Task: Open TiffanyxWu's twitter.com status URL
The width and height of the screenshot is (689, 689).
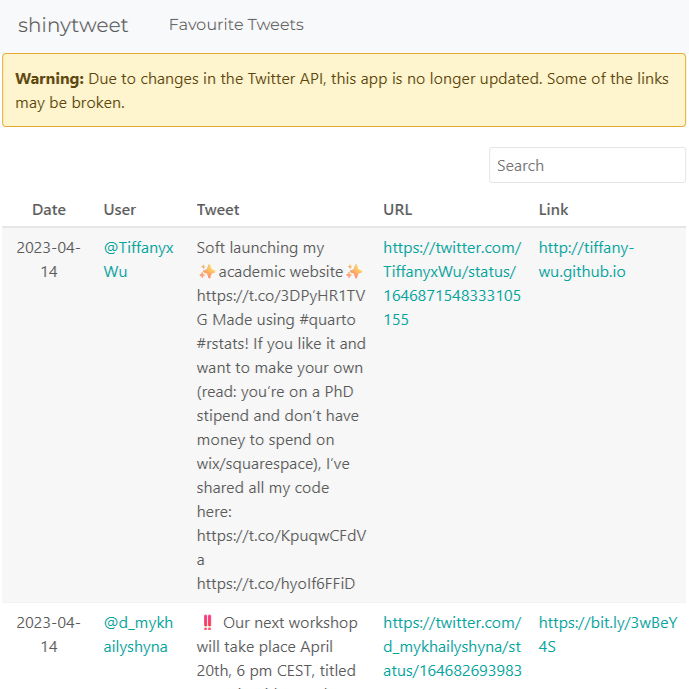Action: (x=452, y=283)
